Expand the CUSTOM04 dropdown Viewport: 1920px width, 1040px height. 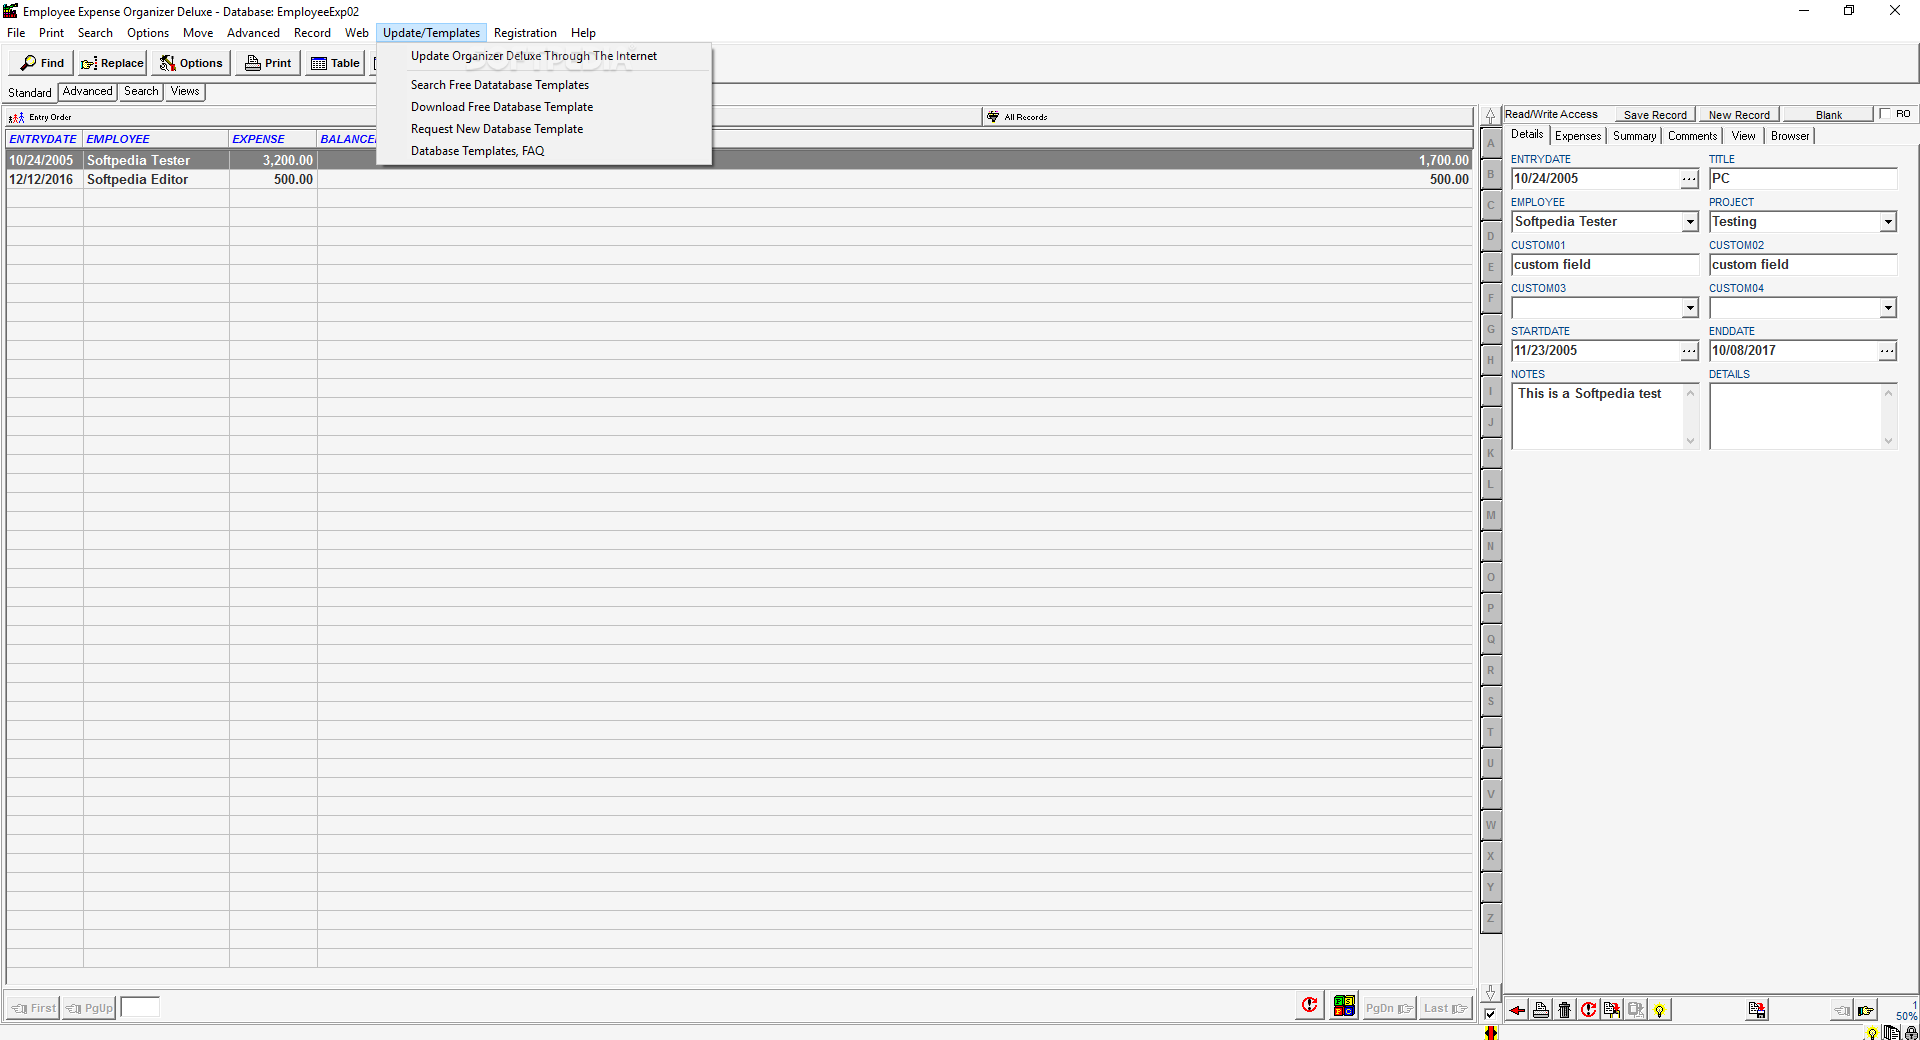click(x=1888, y=308)
